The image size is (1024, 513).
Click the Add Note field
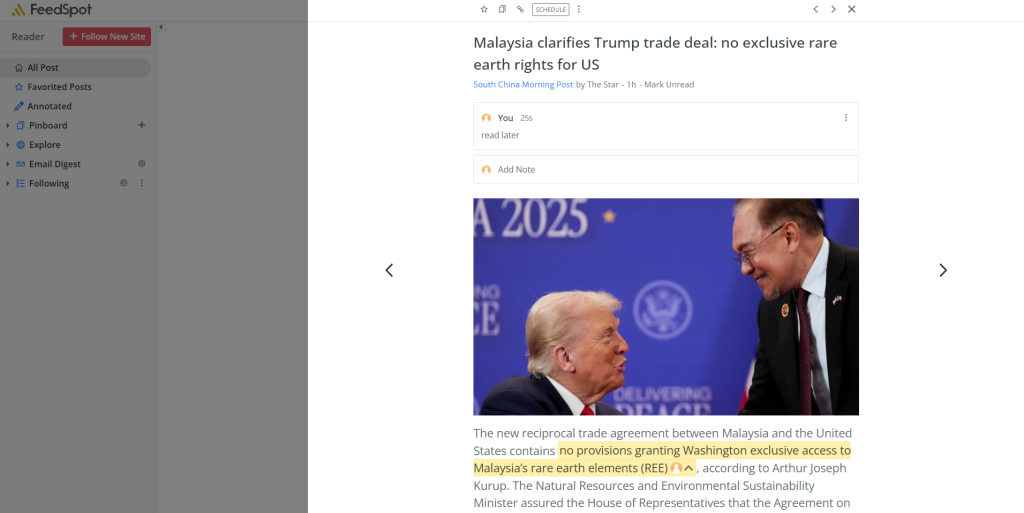pyautogui.click(x=665, y=170)
